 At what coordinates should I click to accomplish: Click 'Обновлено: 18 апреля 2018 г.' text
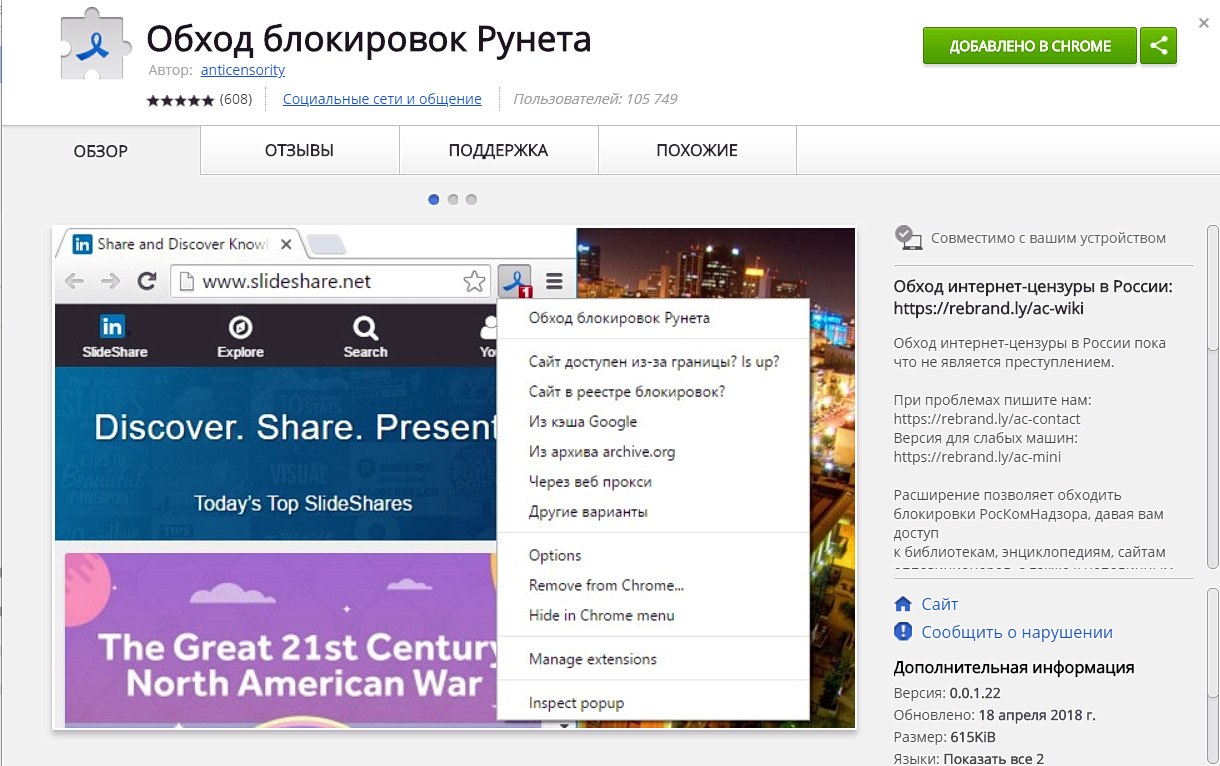[x=994, y=715]
